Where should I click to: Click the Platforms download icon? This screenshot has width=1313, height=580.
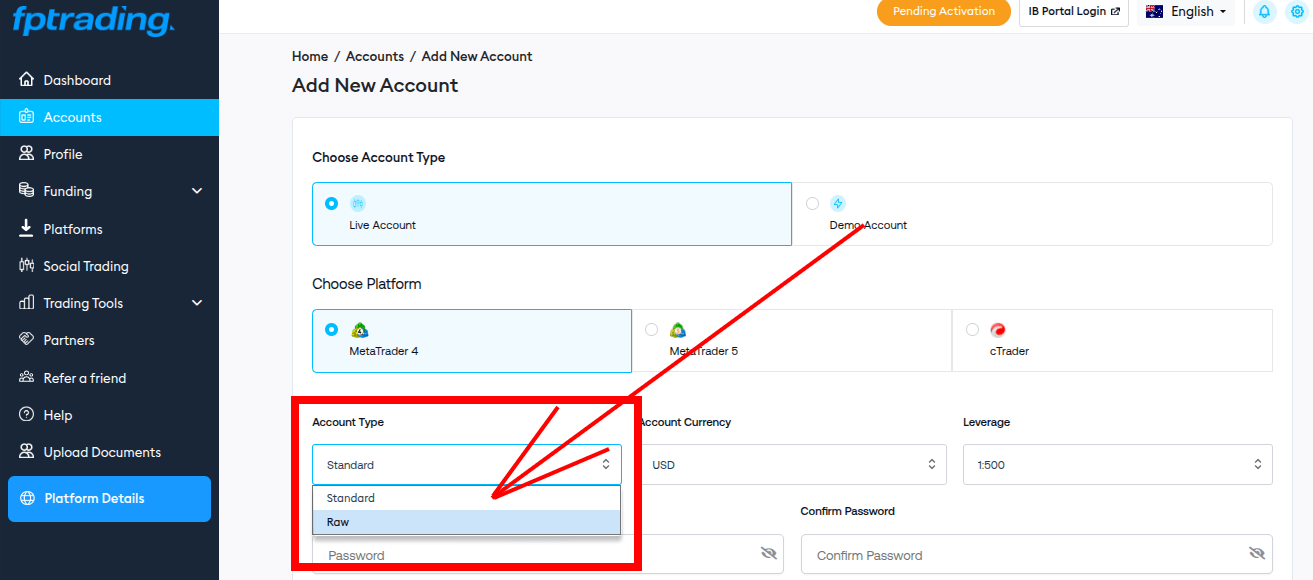point(27,229)
